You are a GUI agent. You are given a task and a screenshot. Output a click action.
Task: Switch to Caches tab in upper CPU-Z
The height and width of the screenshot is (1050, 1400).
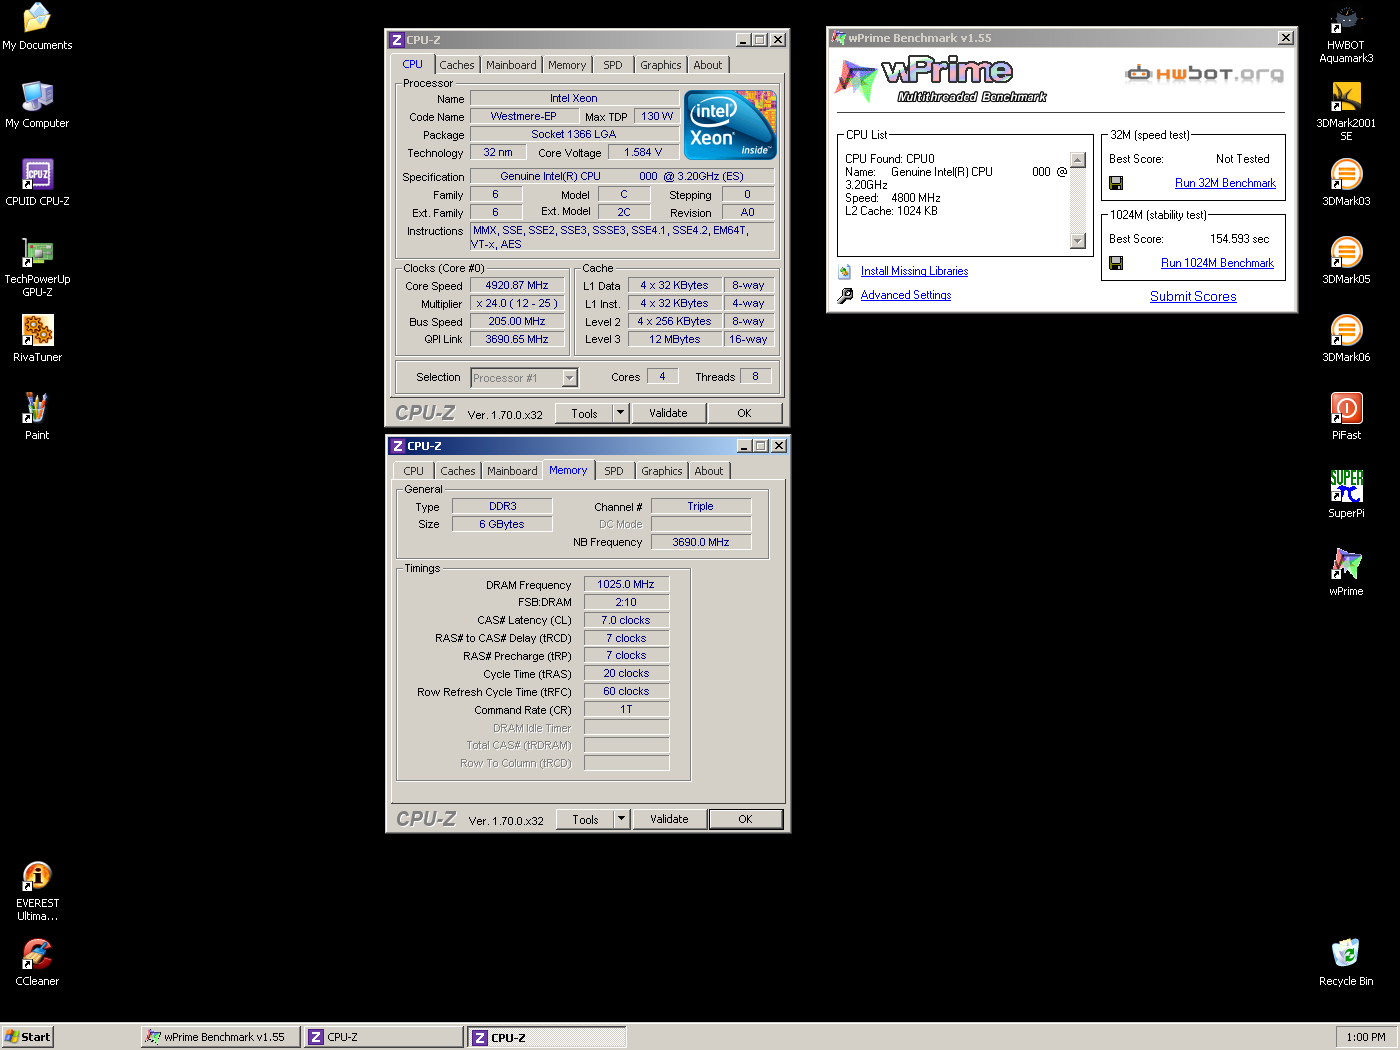click(x=457, y=65)
